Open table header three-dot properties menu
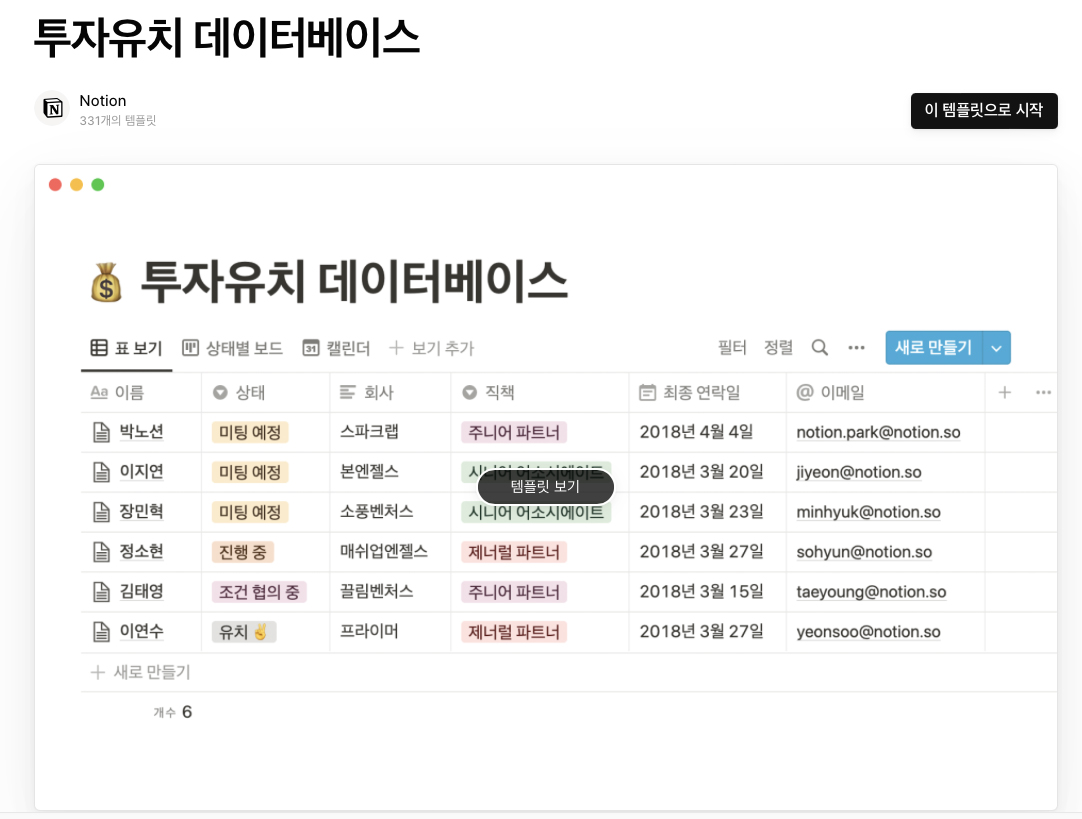 click(x=1043, y=393)
